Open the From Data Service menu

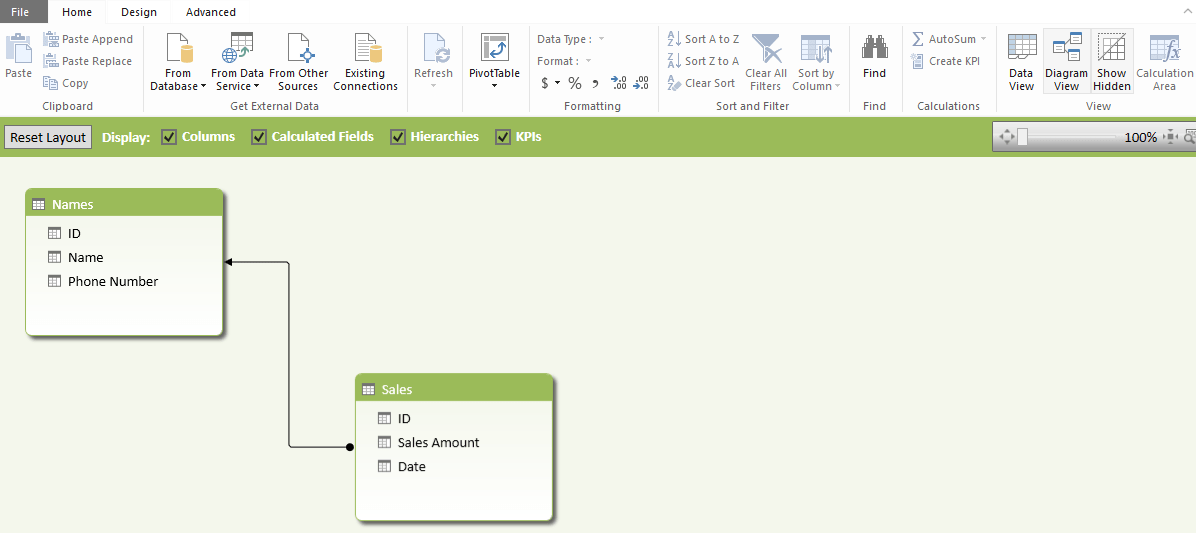tap(237, 63)
